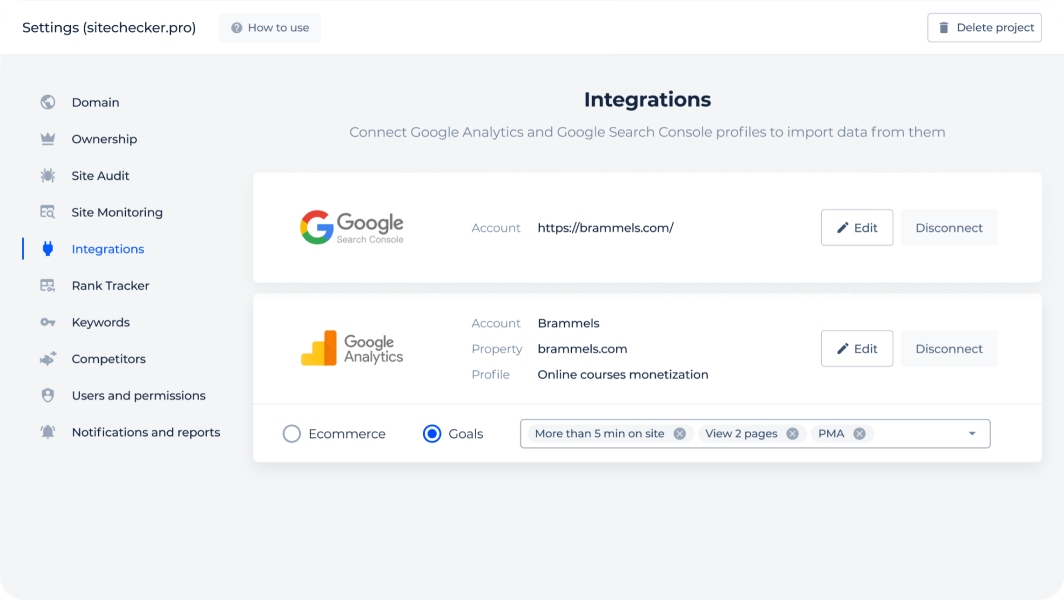Click the Integrations plug icon
The height and width of the screenshot is (600, 1064).
48,248
